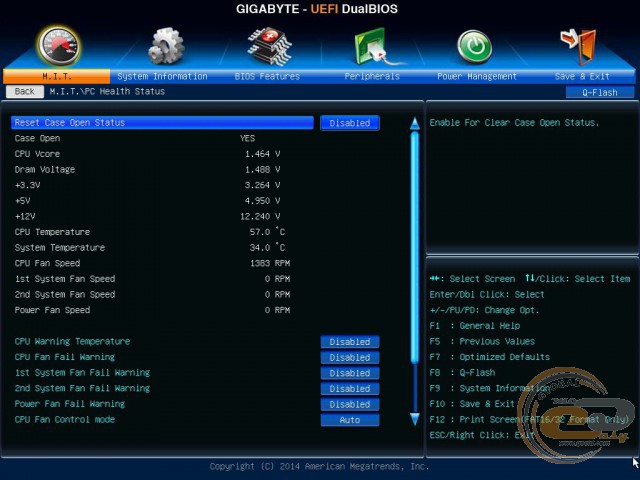Click the Power Management green power icon
The width and height of the screenshot is (640, 480).
coord(475,47)
